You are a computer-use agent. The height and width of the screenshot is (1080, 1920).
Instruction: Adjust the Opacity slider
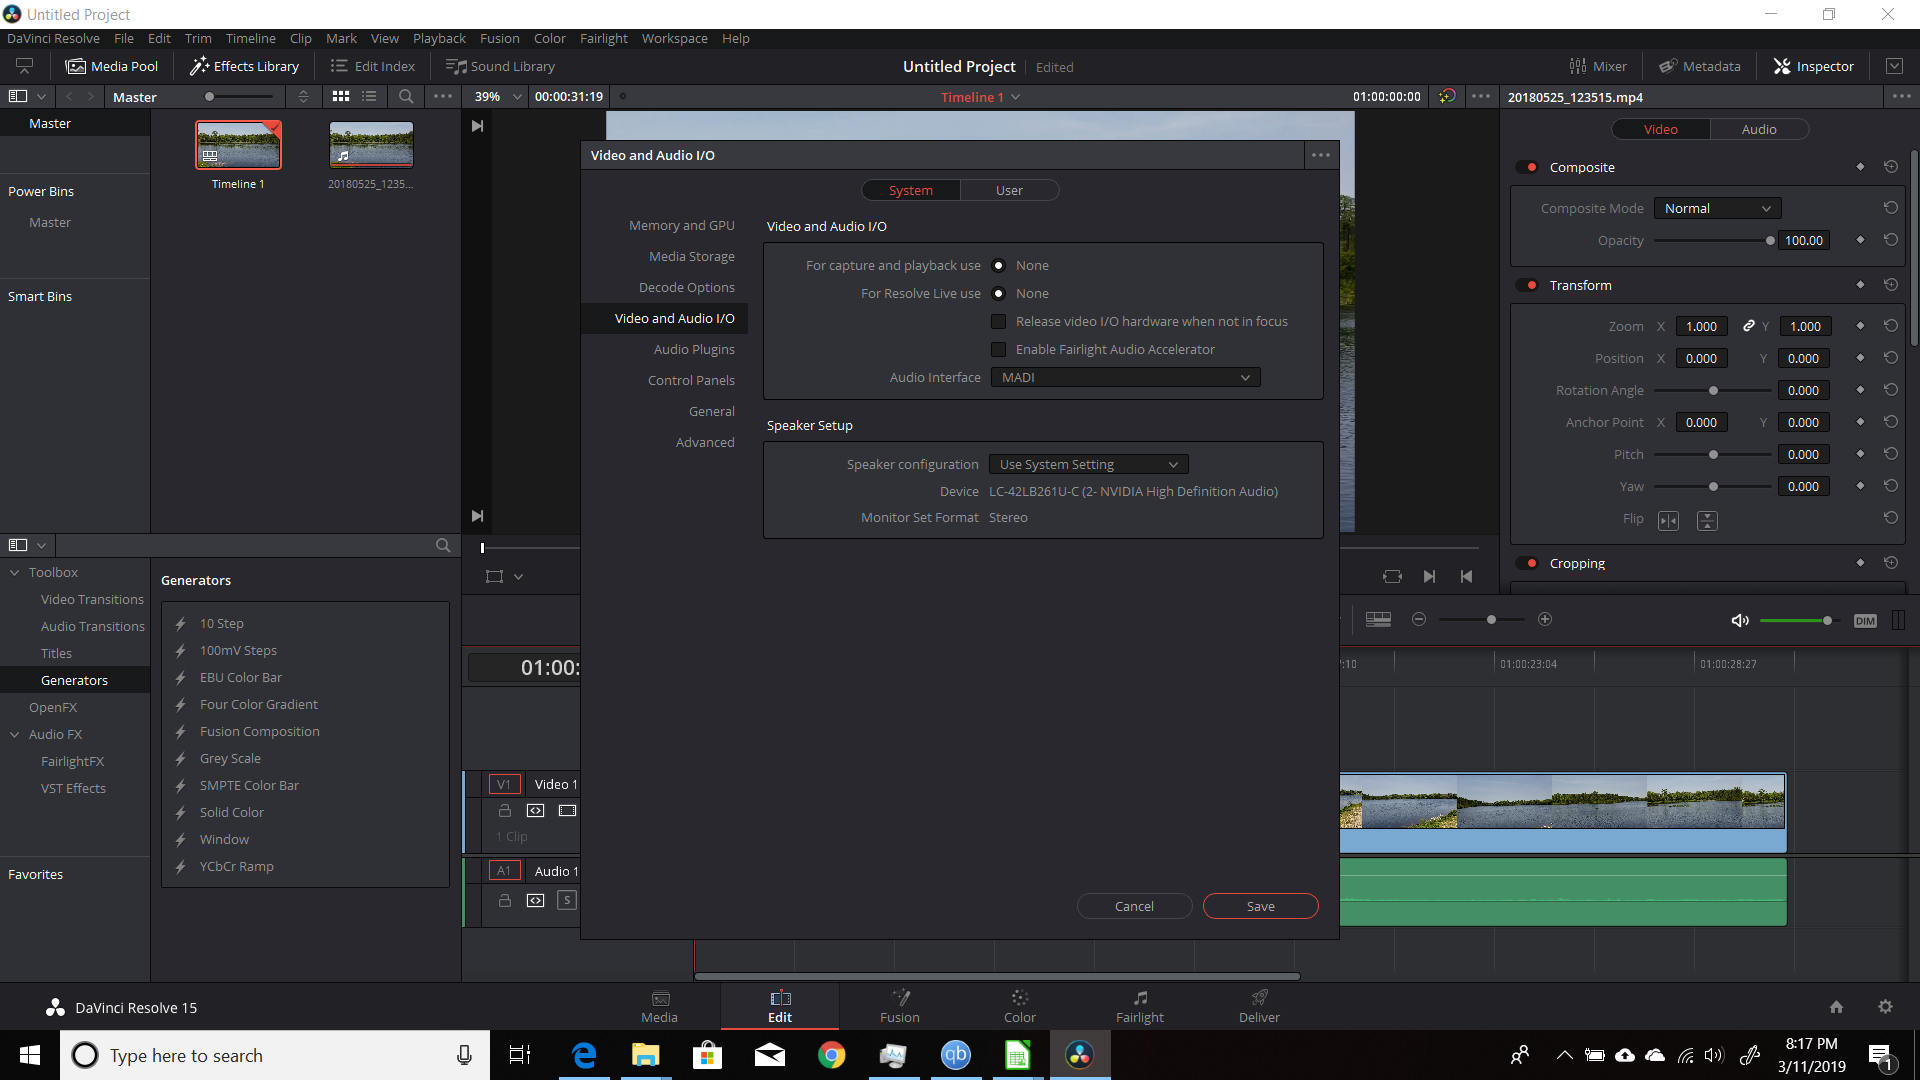tap(1714, 240)
